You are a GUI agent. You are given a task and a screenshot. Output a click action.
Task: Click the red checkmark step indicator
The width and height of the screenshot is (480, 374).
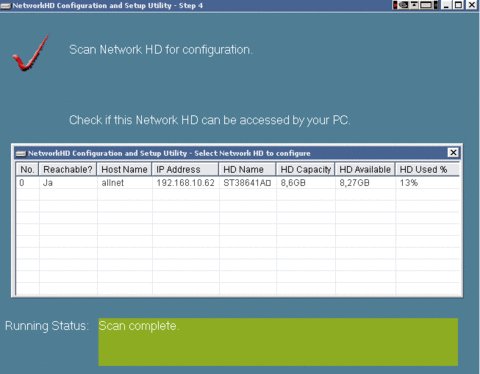tap(31, 53)
